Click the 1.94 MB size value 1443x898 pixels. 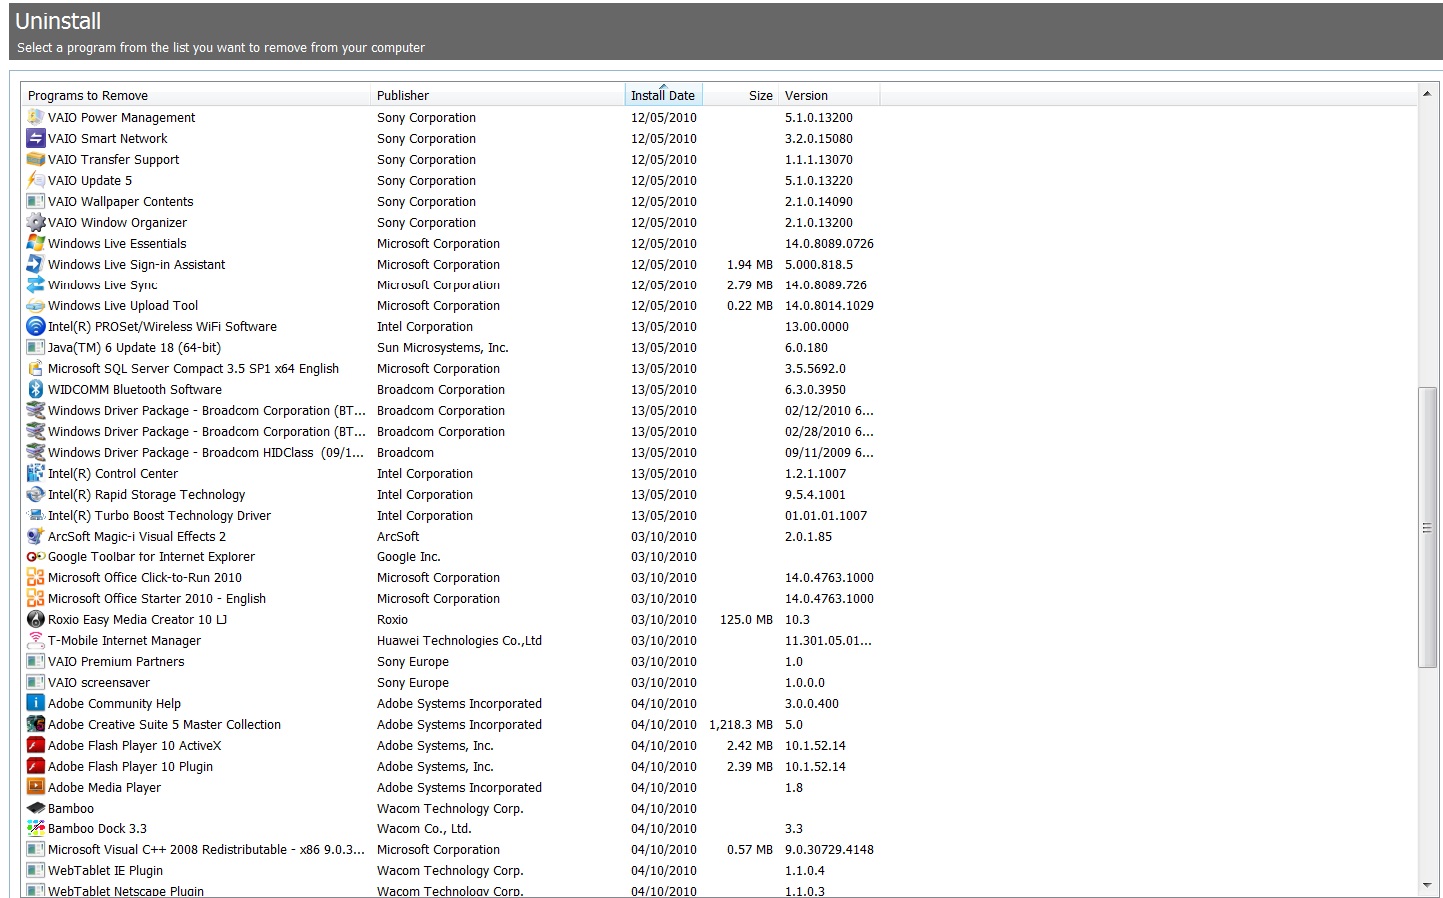coord(750,264)
